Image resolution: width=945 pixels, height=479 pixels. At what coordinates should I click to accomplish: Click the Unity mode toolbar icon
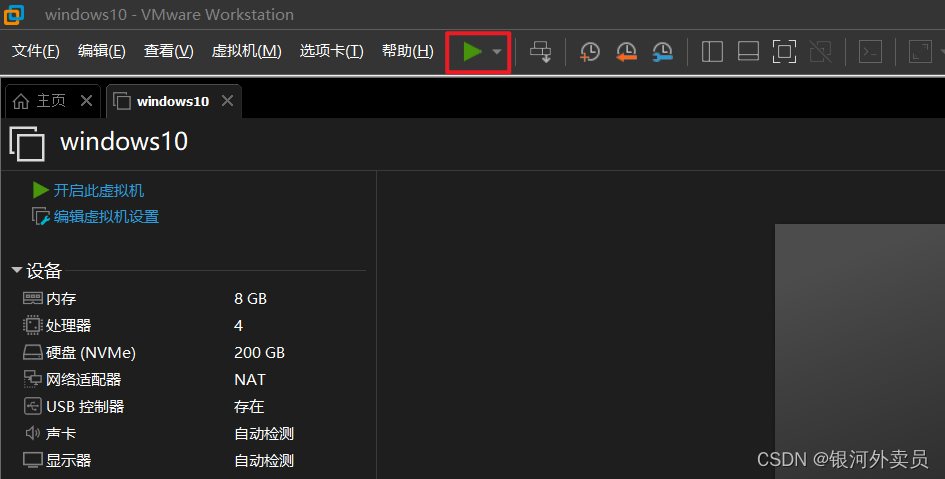click(820, 52)
